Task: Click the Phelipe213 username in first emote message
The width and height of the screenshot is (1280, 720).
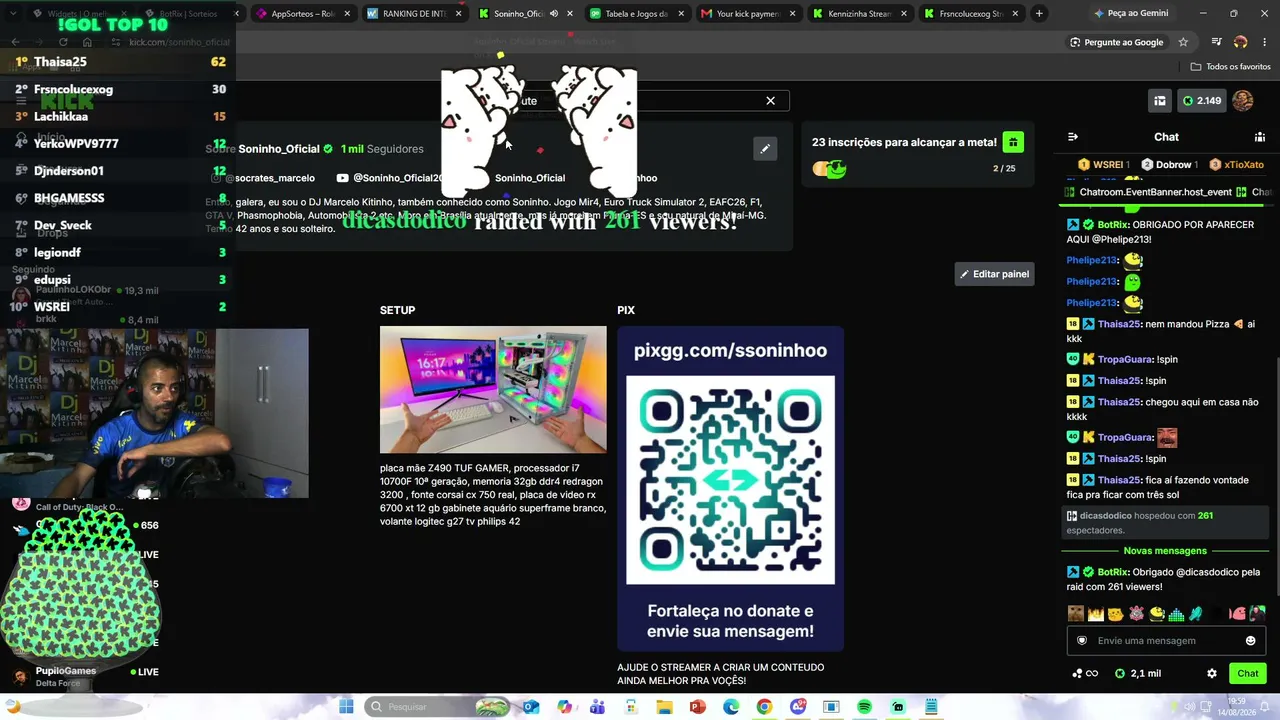Action: 1091,260
